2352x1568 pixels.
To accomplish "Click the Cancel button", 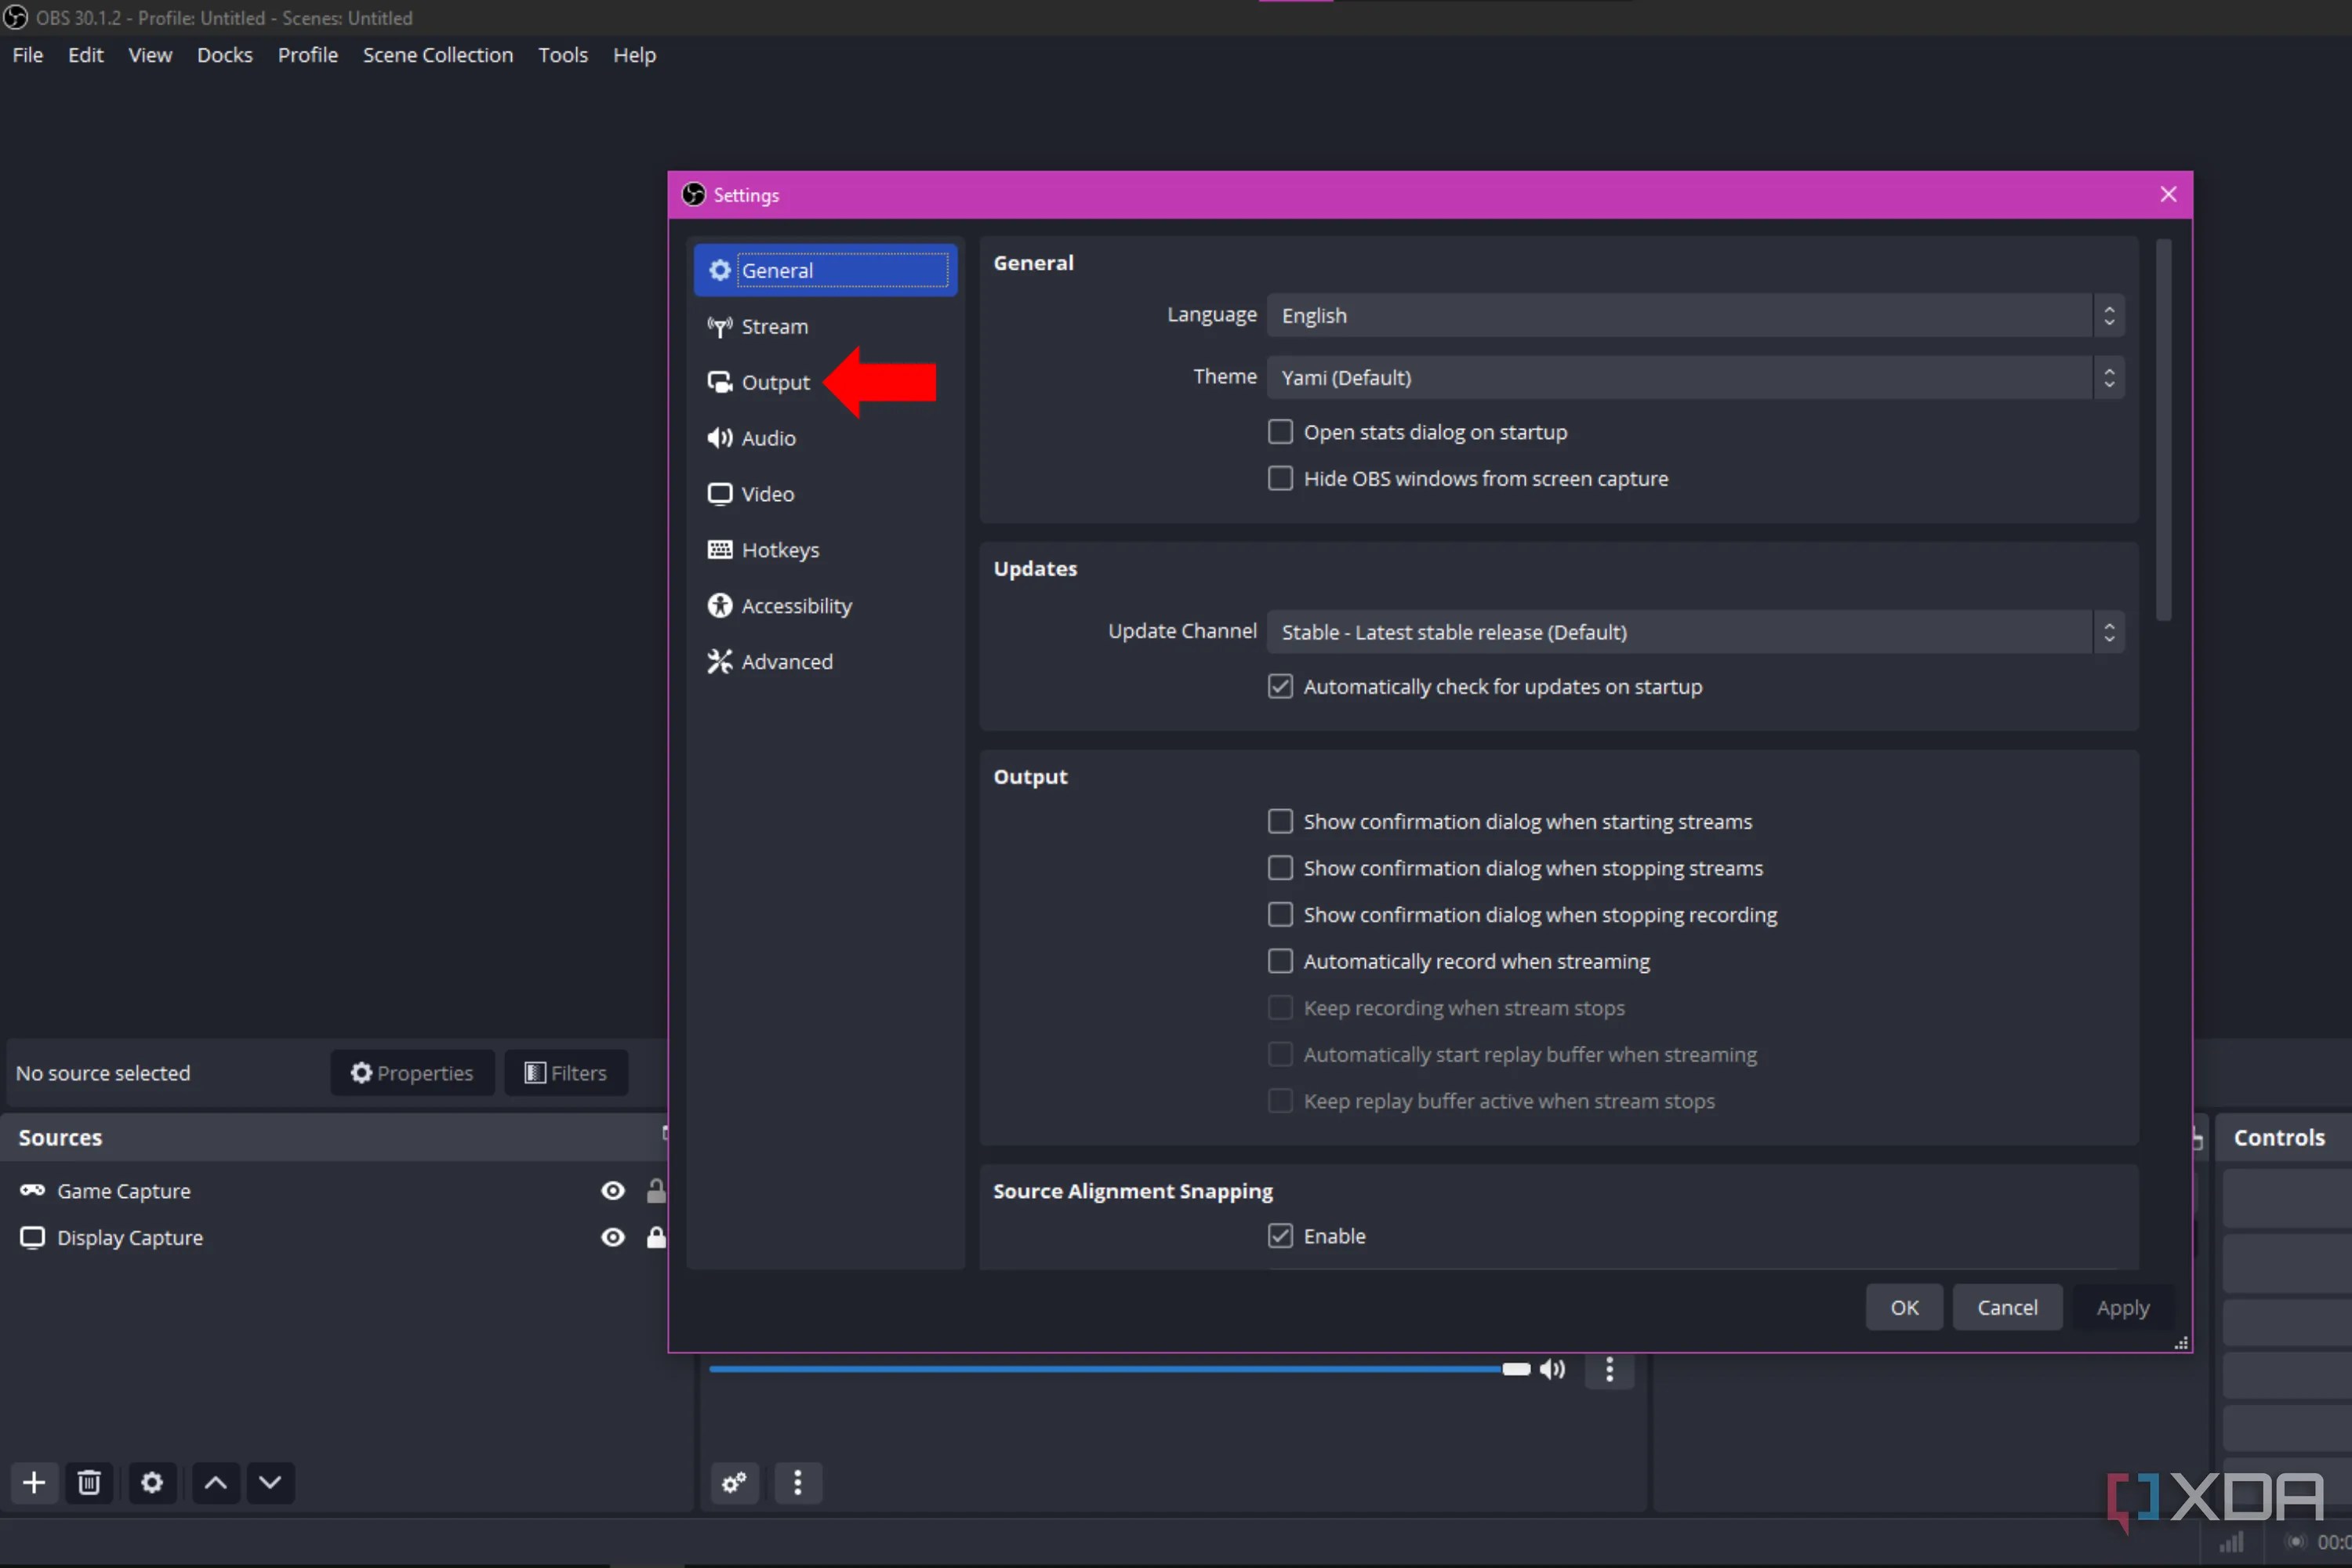I will point(2006,1307).
